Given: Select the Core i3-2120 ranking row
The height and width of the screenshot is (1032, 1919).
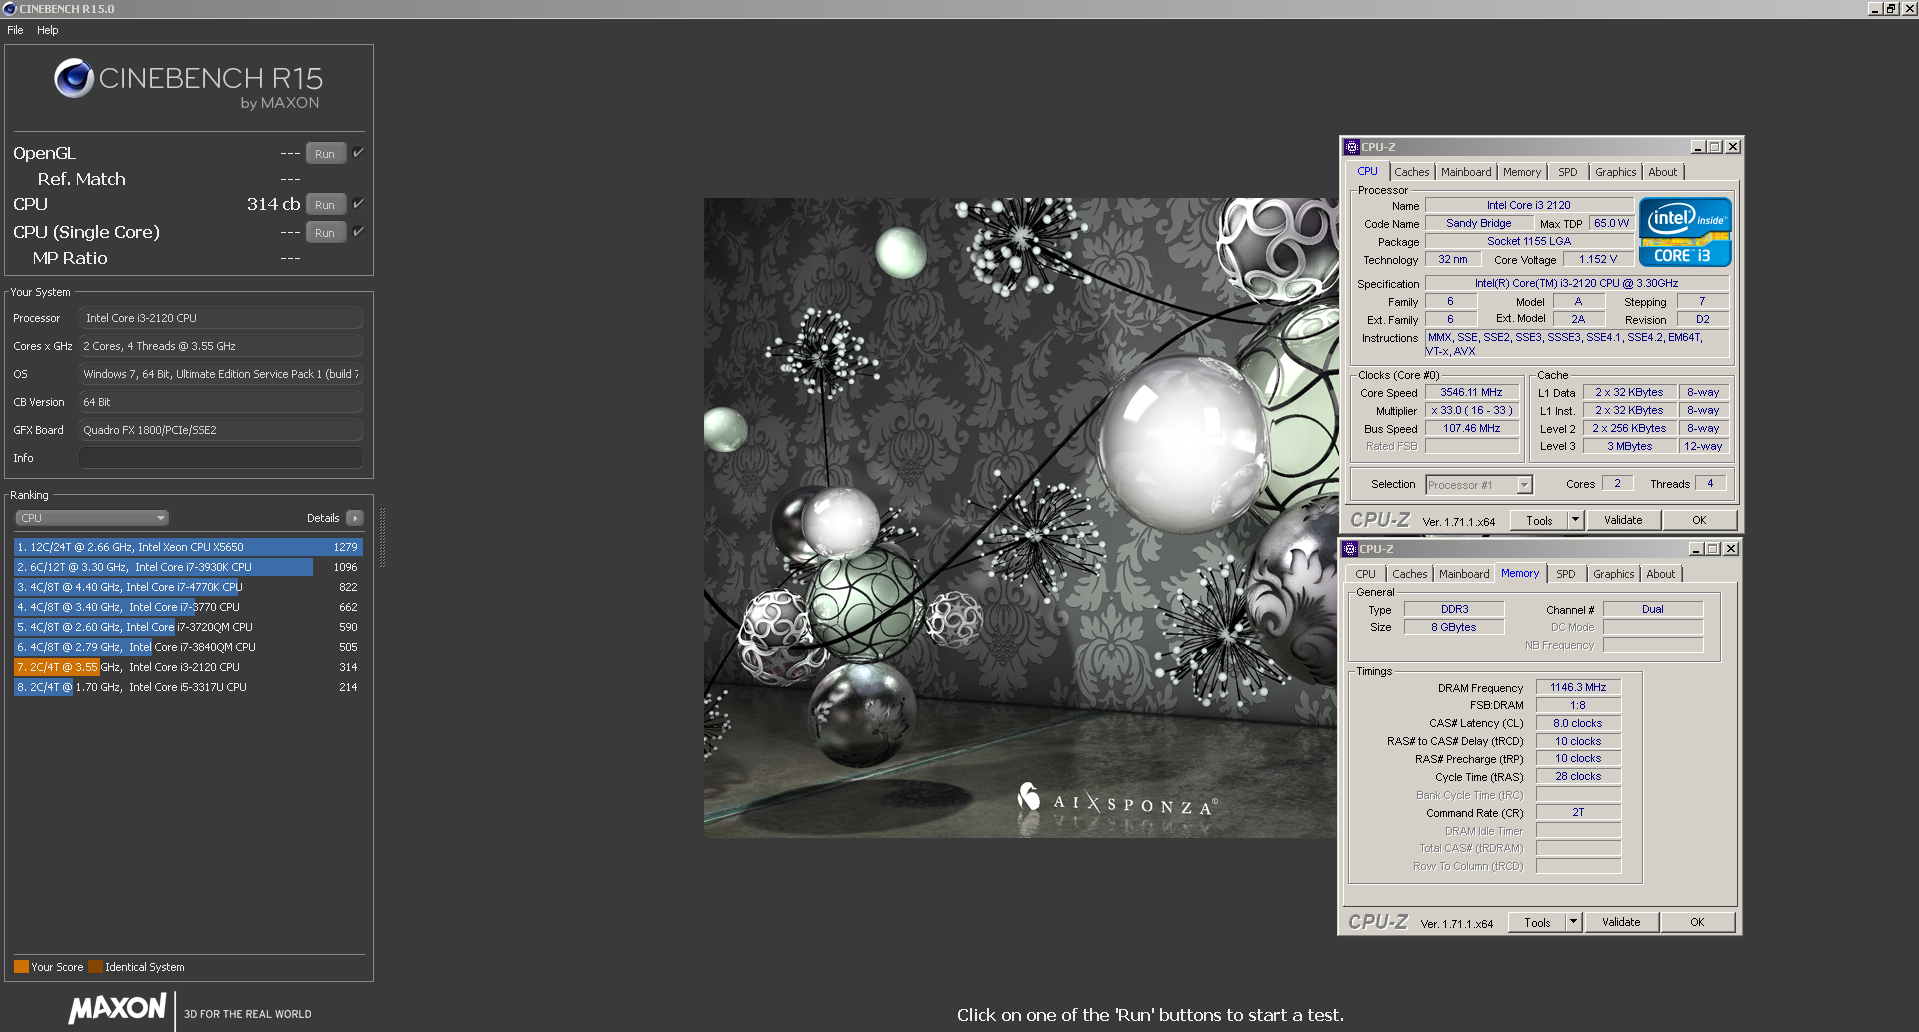Looking at the screenshot, I should pyautogui.click(x=188, y=667).
